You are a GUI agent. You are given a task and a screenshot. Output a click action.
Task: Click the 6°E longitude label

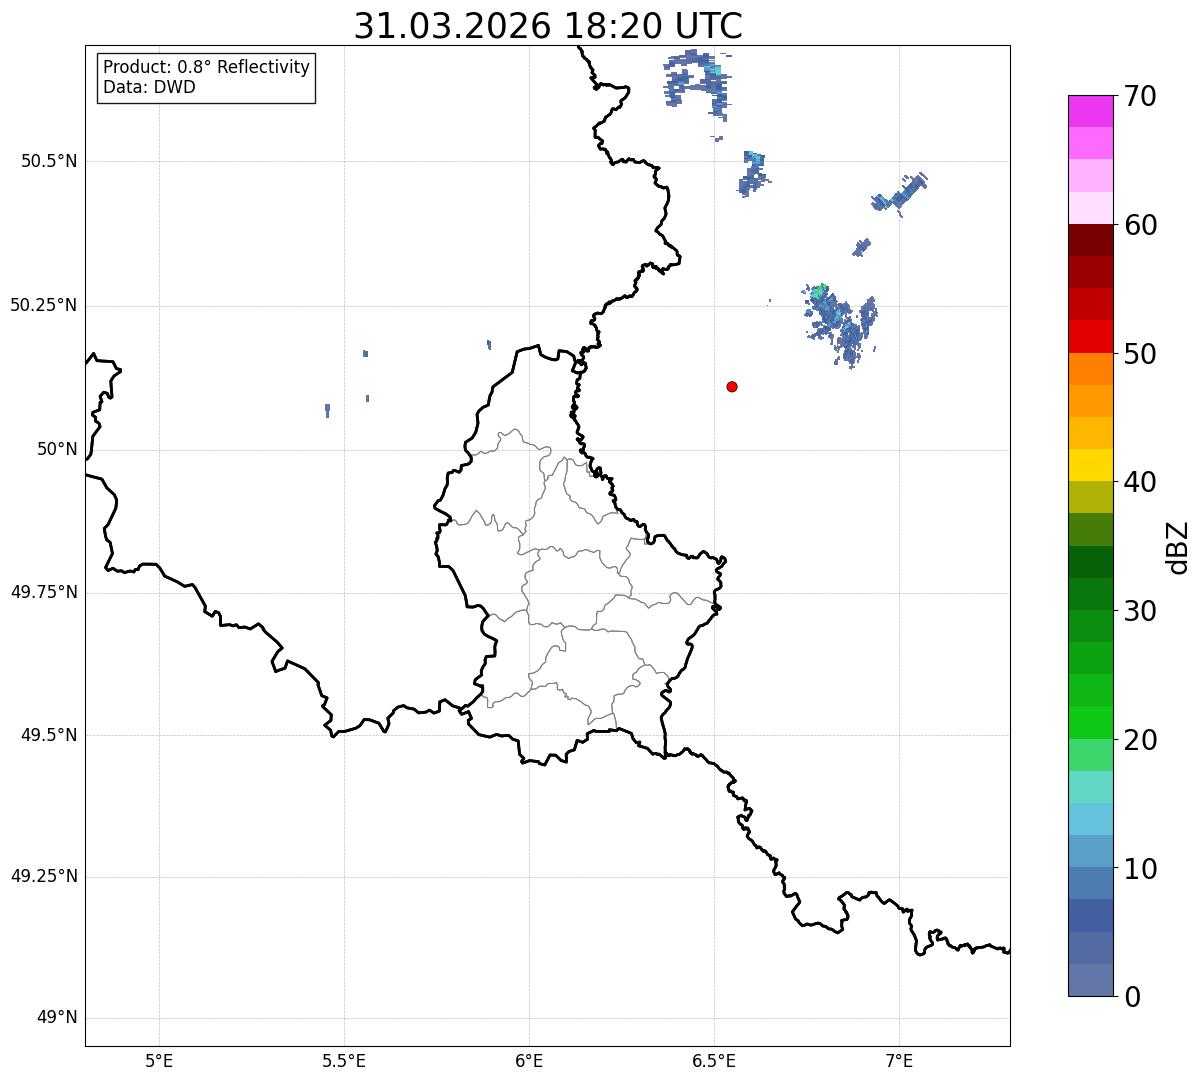coord(529,1060)
